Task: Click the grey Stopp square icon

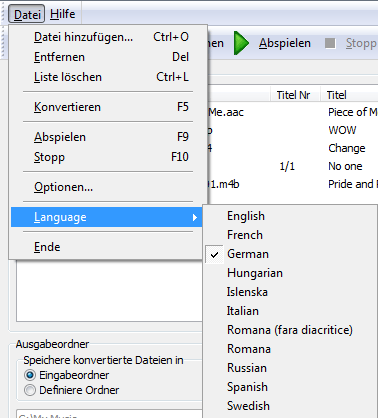Action: click(330, 43)
